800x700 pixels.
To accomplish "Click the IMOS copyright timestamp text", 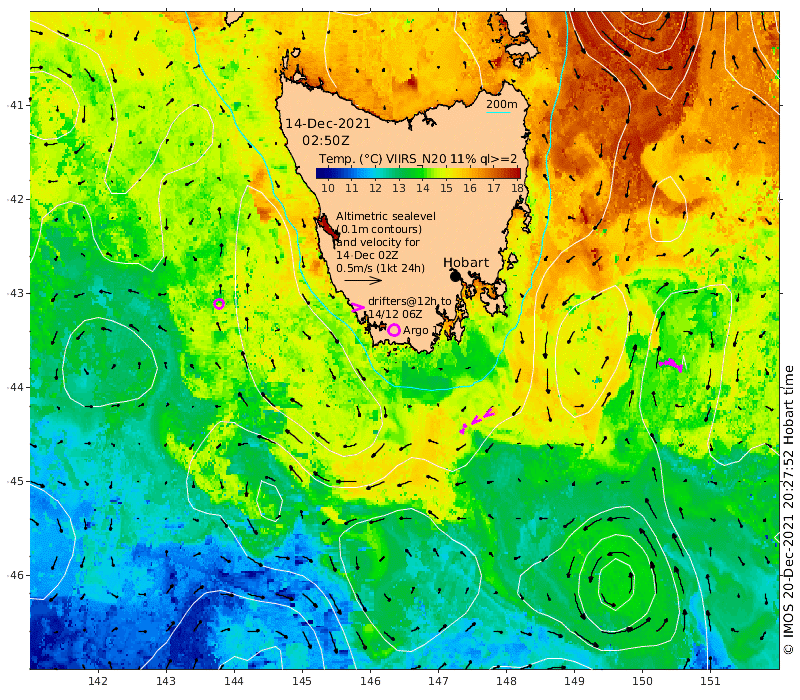I will pyautogui.click(x=788, y=510).
